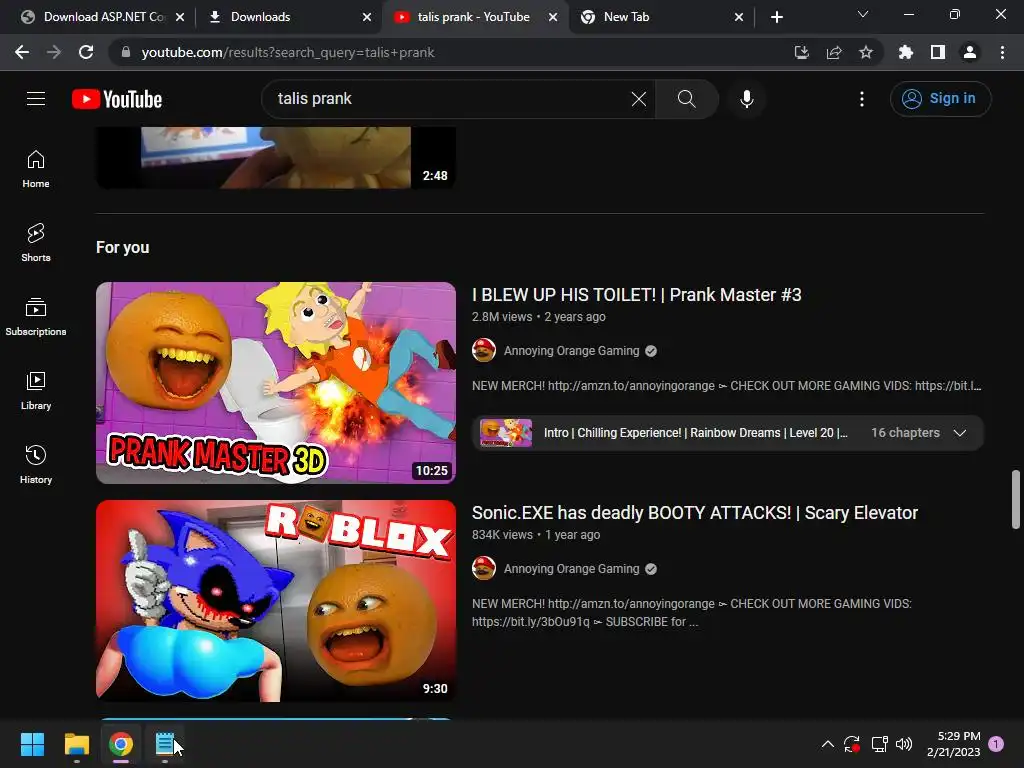
Task: Open the Chrome profile avatar
Action: 970,52
